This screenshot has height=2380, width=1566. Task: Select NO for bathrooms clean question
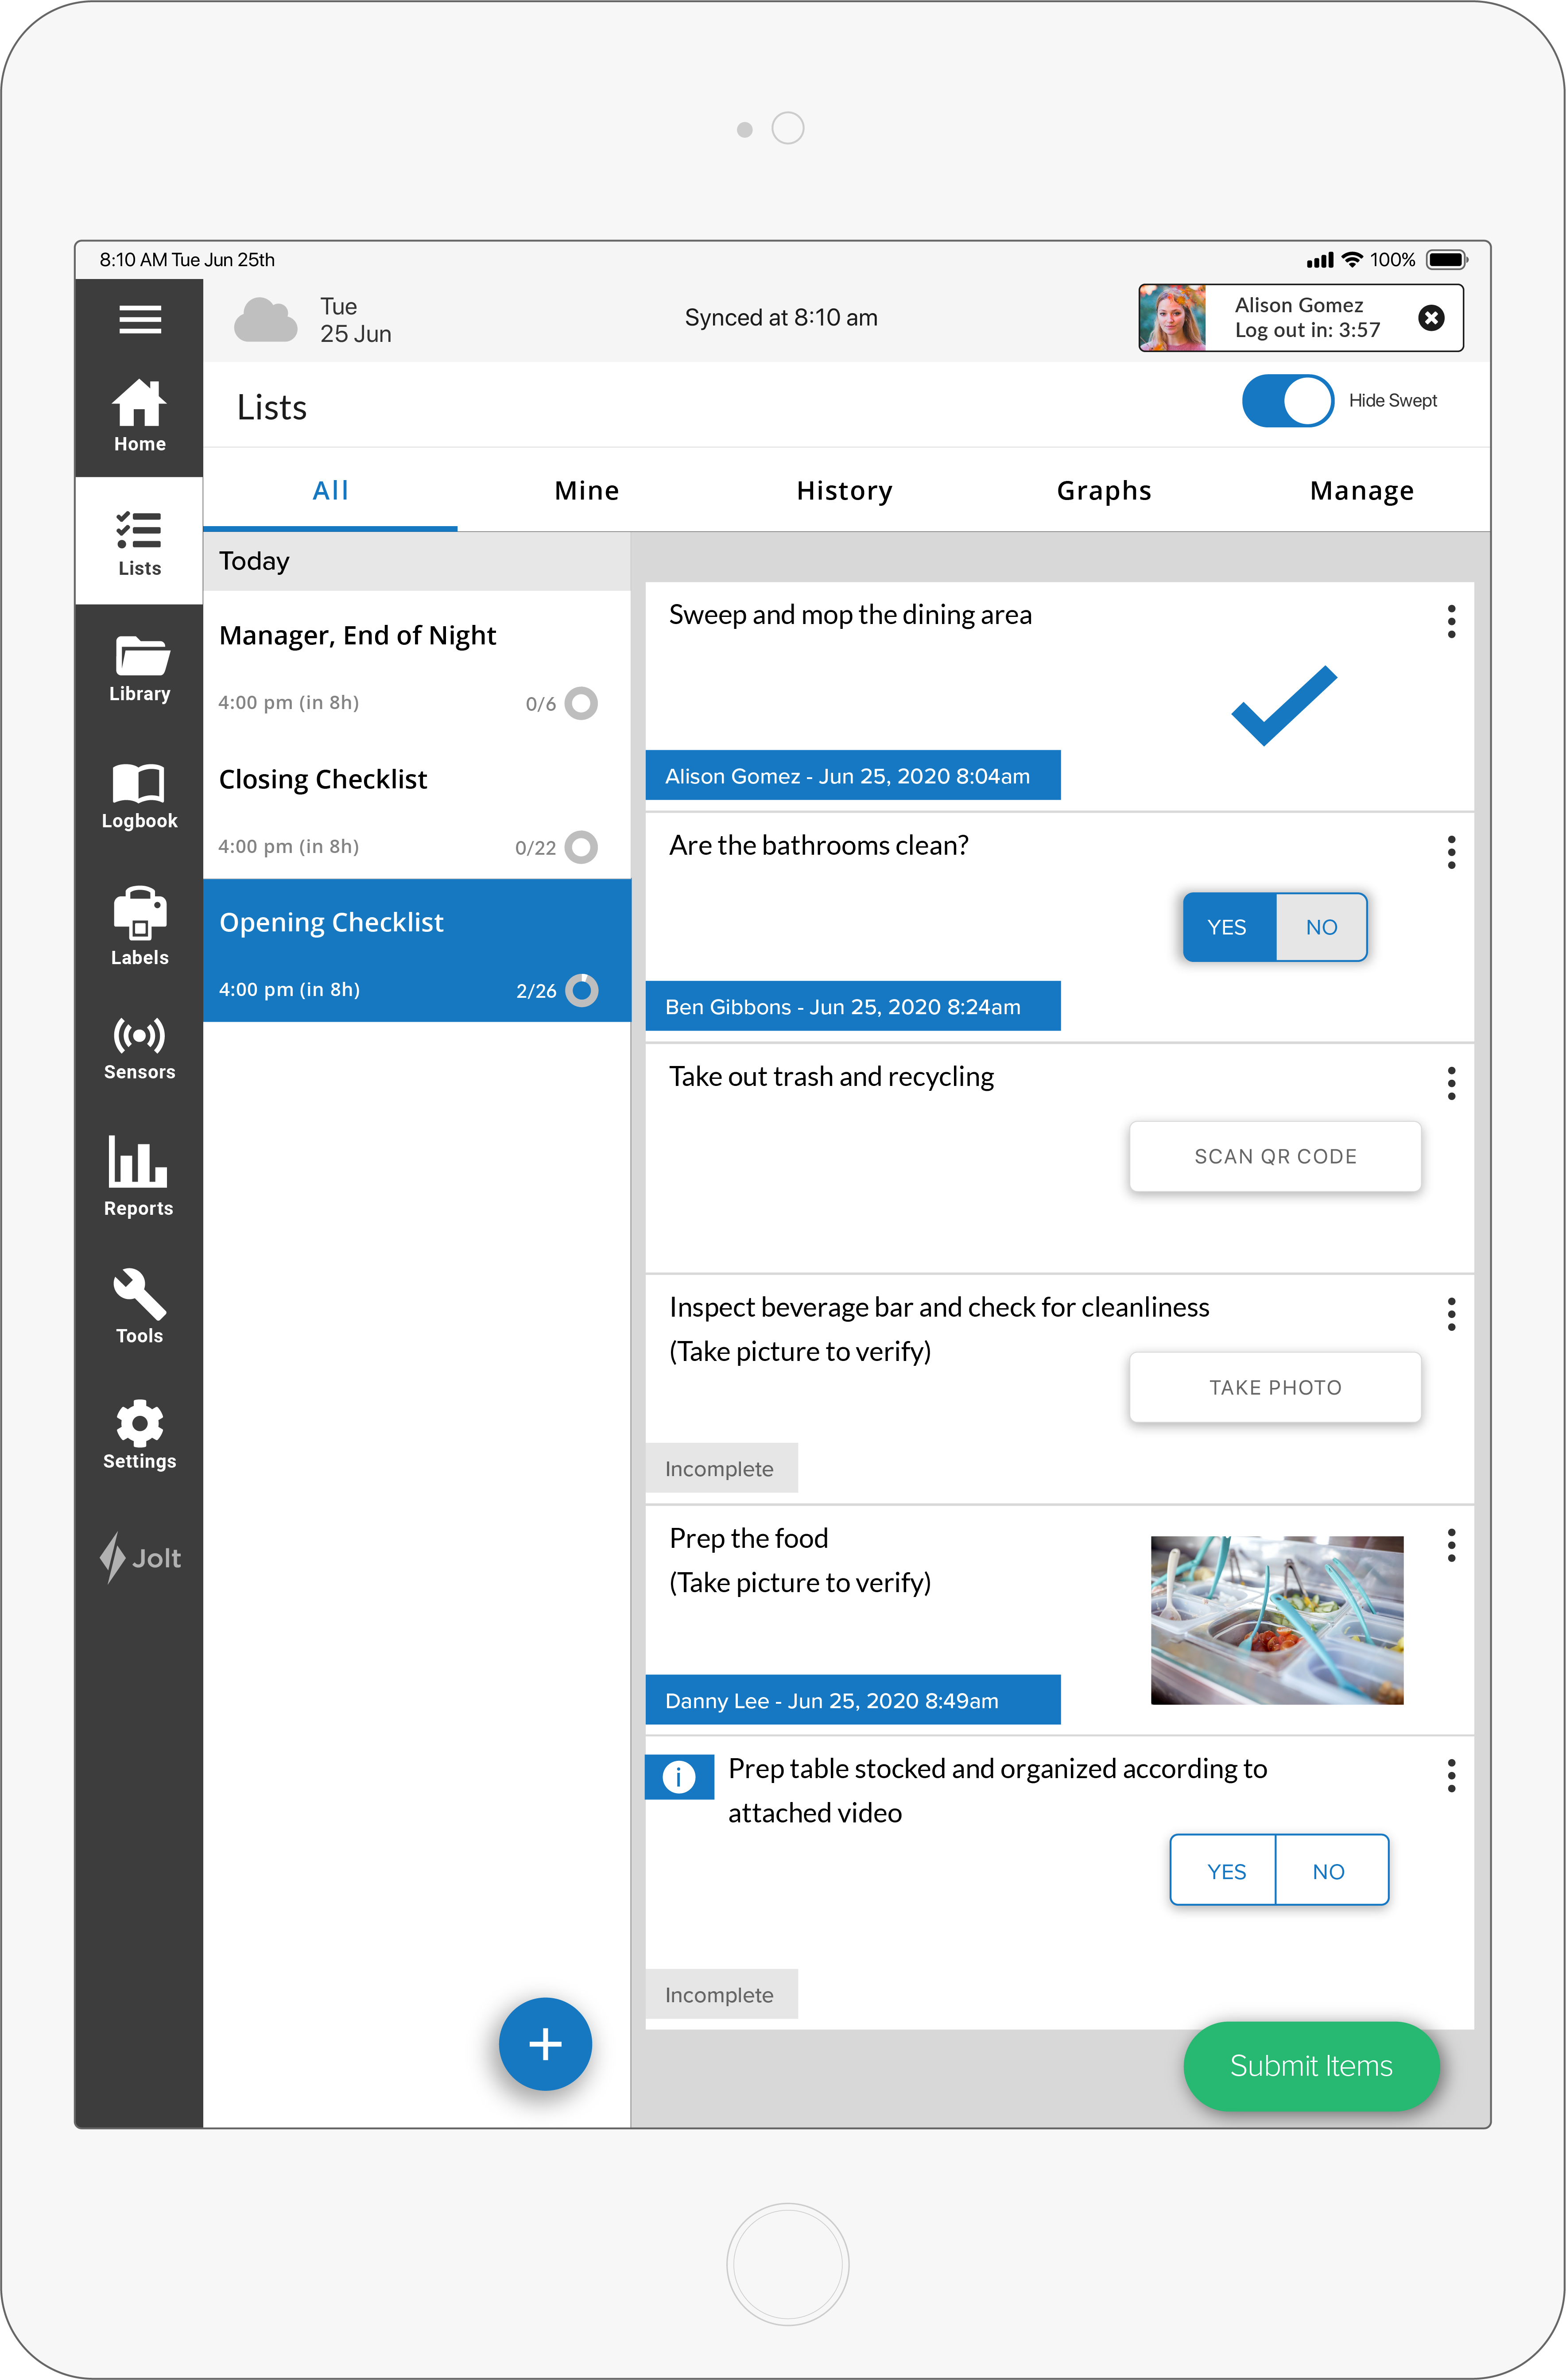[1320, 927]
